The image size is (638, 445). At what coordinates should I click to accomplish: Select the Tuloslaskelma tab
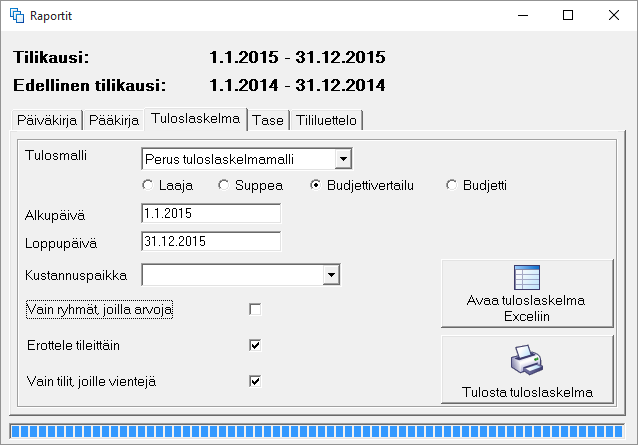pyautogui.click(x=196, y=119)
